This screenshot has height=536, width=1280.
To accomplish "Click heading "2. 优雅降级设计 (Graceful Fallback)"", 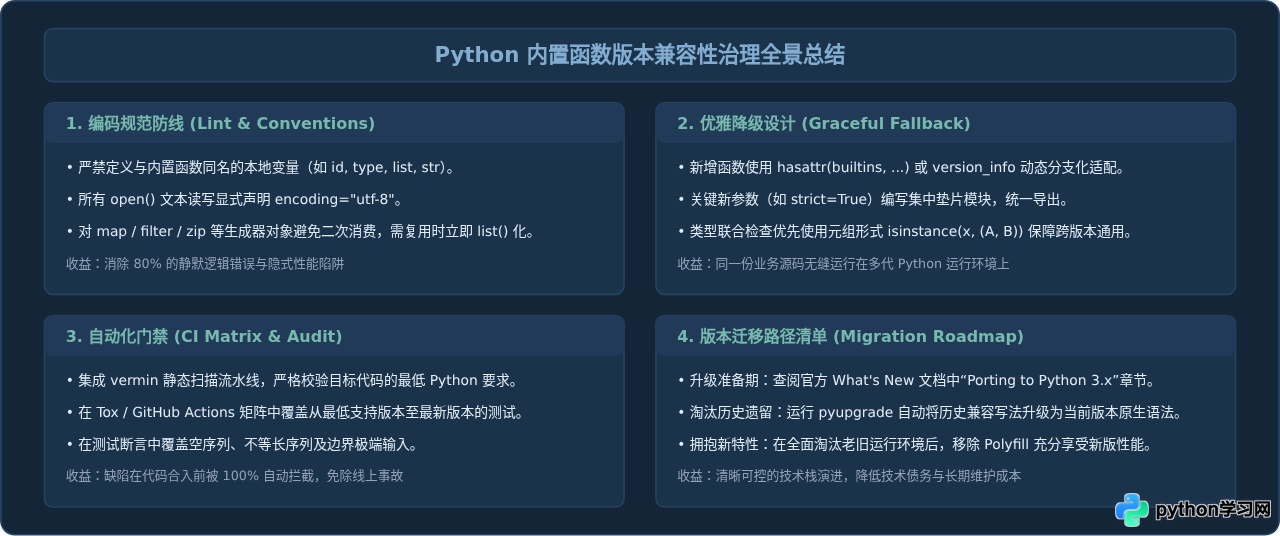I will 824,124.
